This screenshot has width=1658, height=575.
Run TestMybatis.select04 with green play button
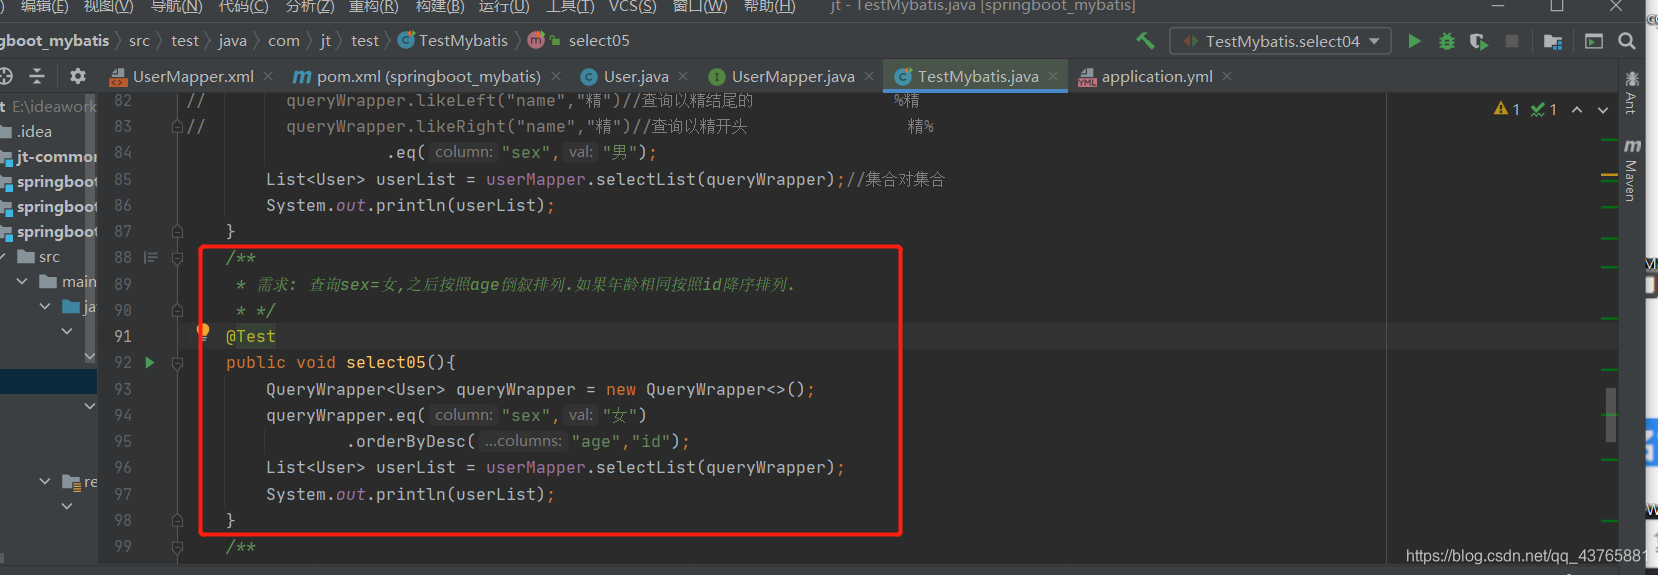pos(1414,41)
